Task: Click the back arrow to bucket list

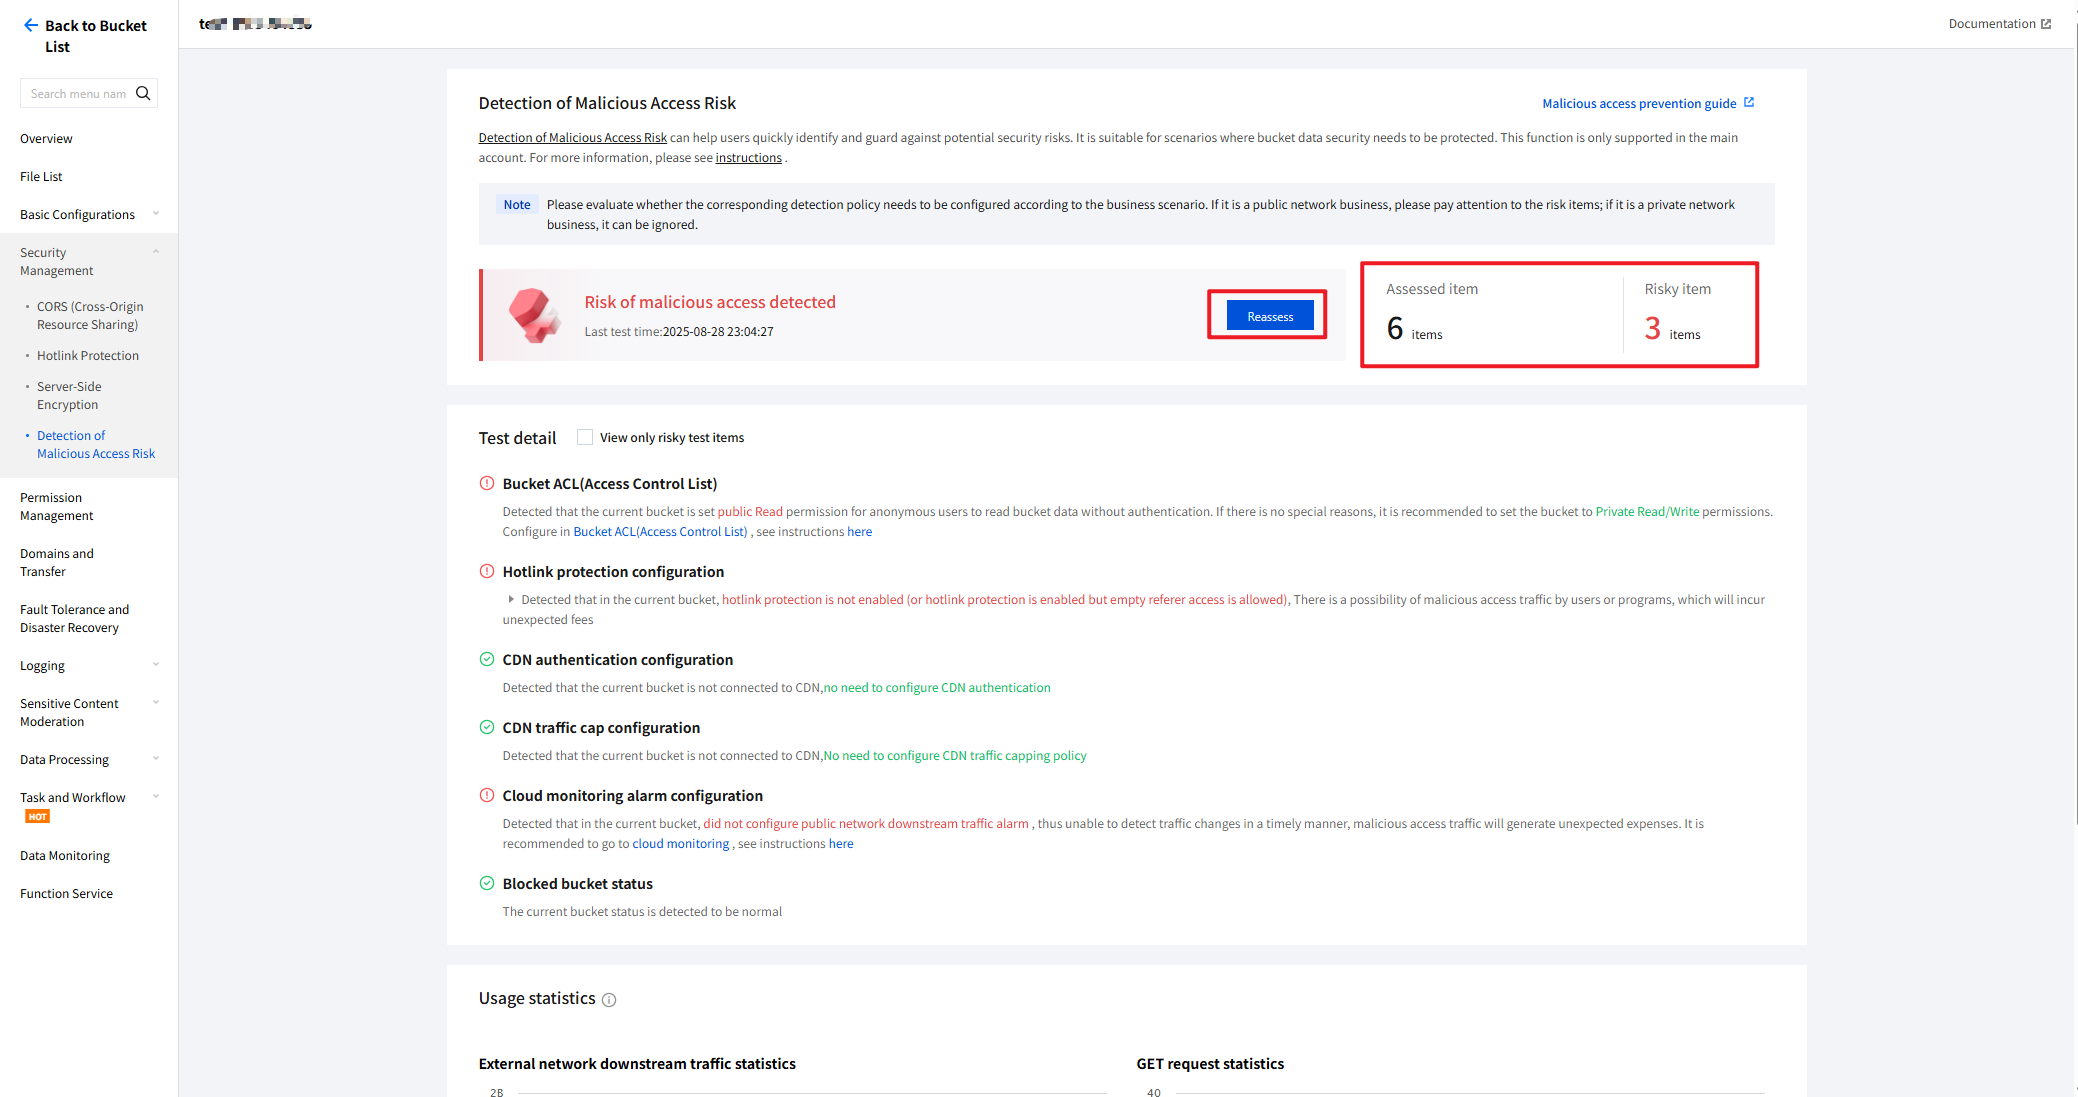Action: pos(31,25)
